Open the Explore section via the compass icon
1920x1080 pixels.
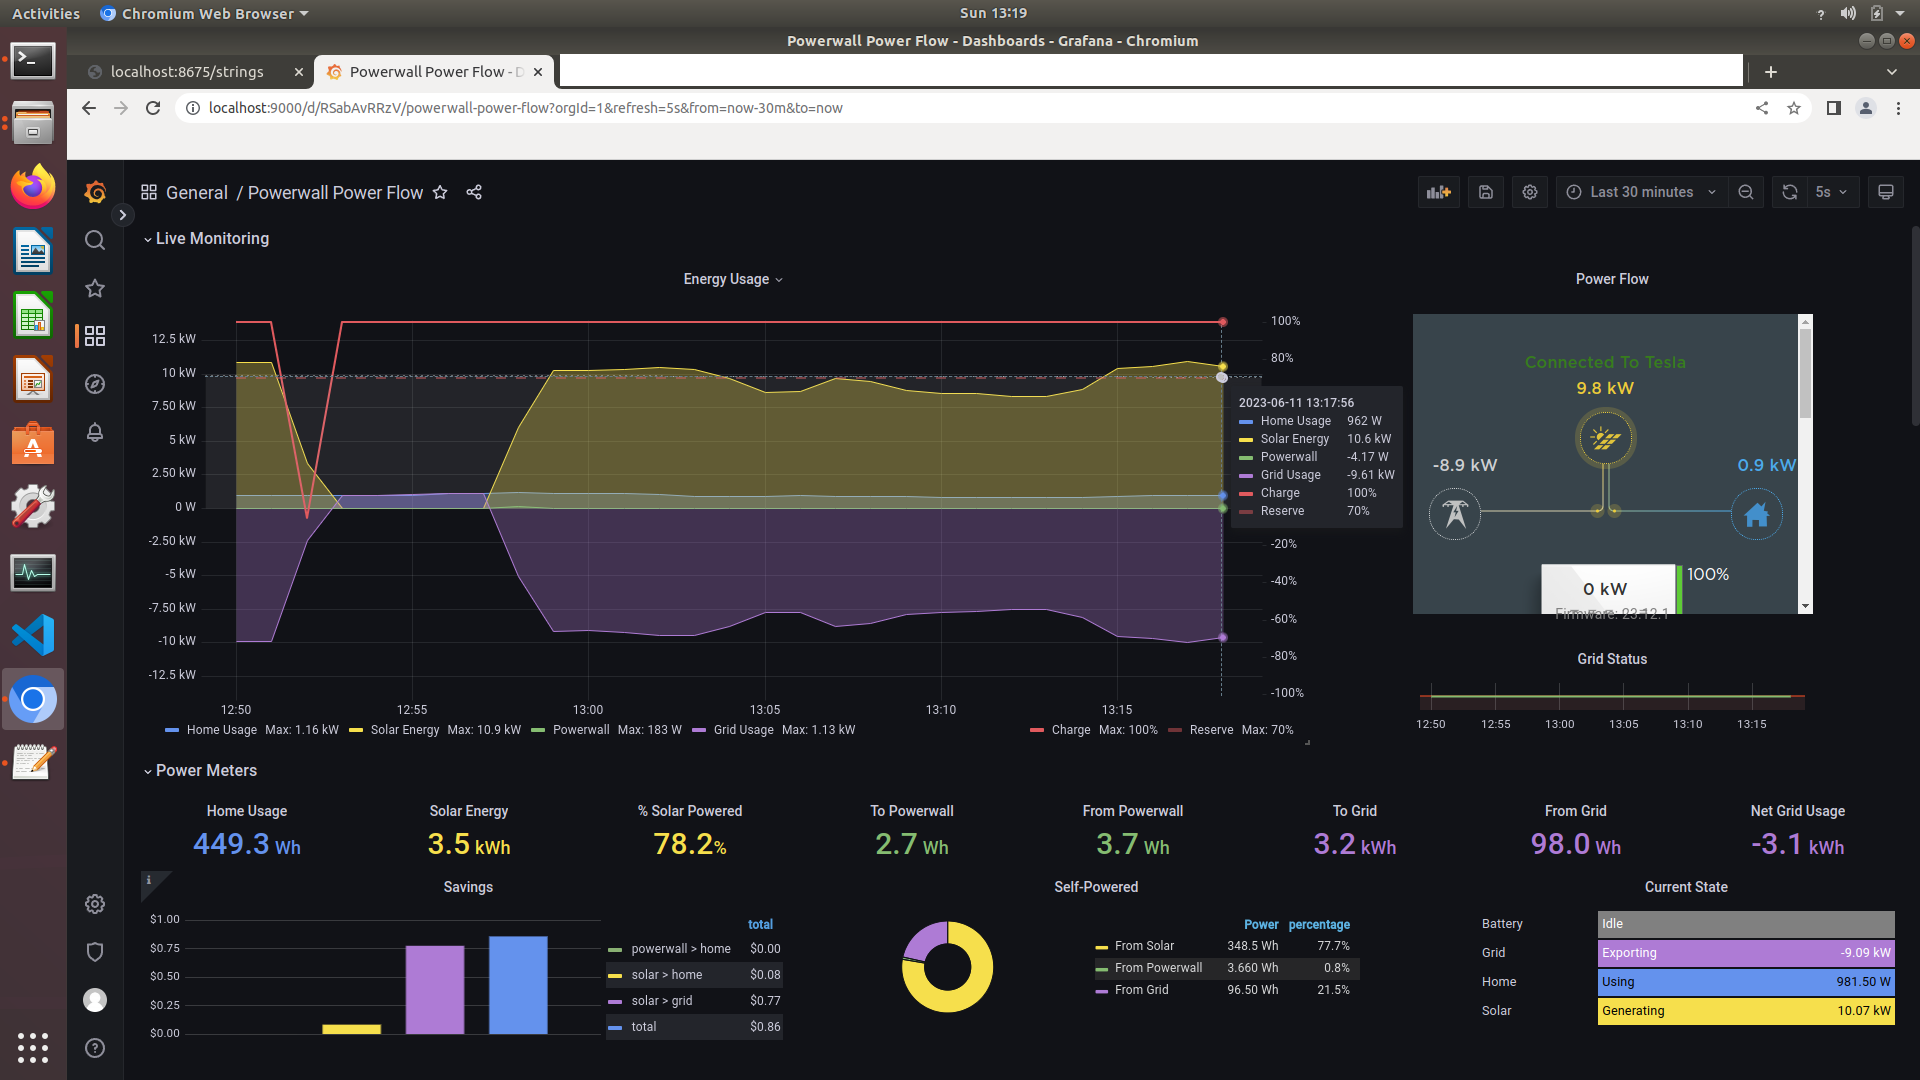point(94,383)
